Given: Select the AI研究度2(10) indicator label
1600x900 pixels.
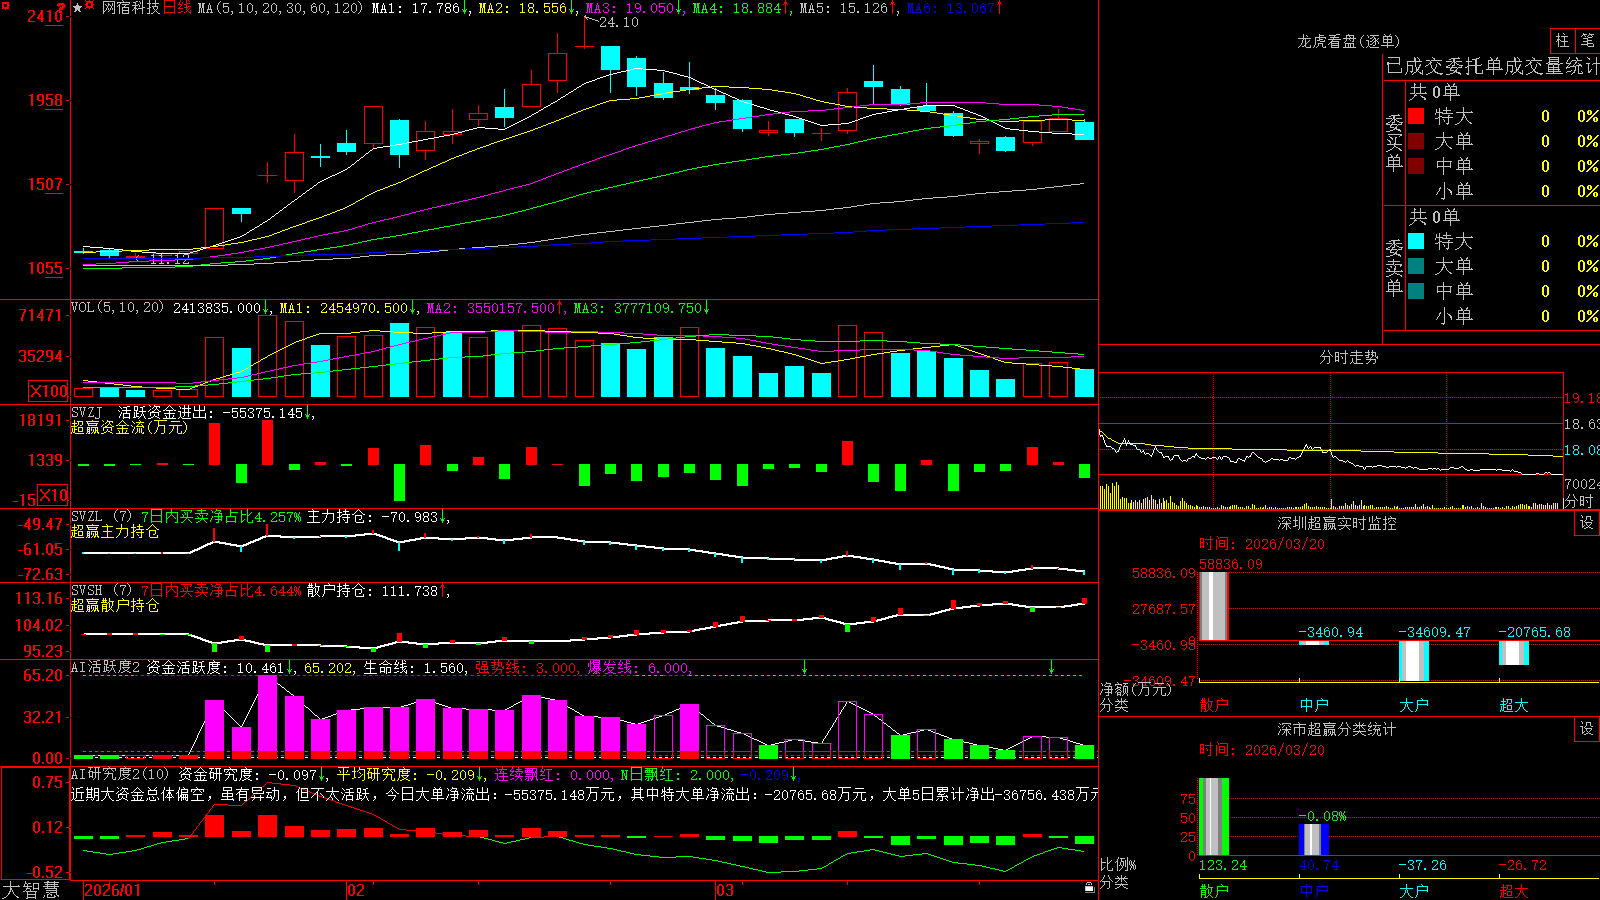Looking at the screenshot, I should click(120, 774).
